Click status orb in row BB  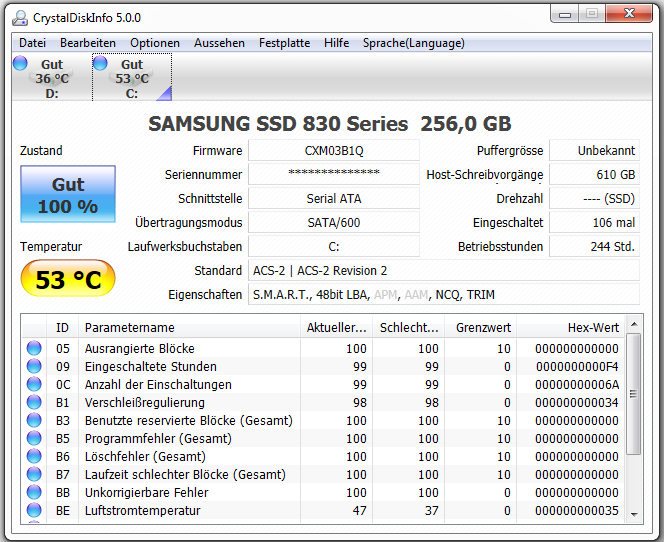point(34,492)
